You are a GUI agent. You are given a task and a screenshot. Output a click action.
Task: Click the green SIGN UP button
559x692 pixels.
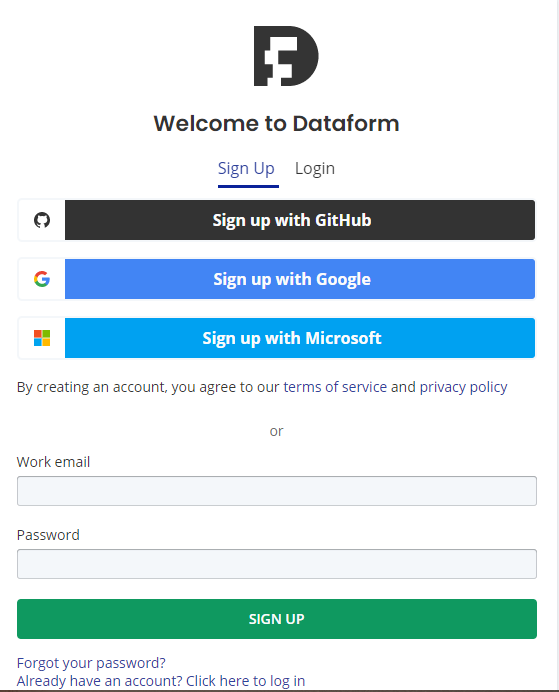tap(277, 619)
